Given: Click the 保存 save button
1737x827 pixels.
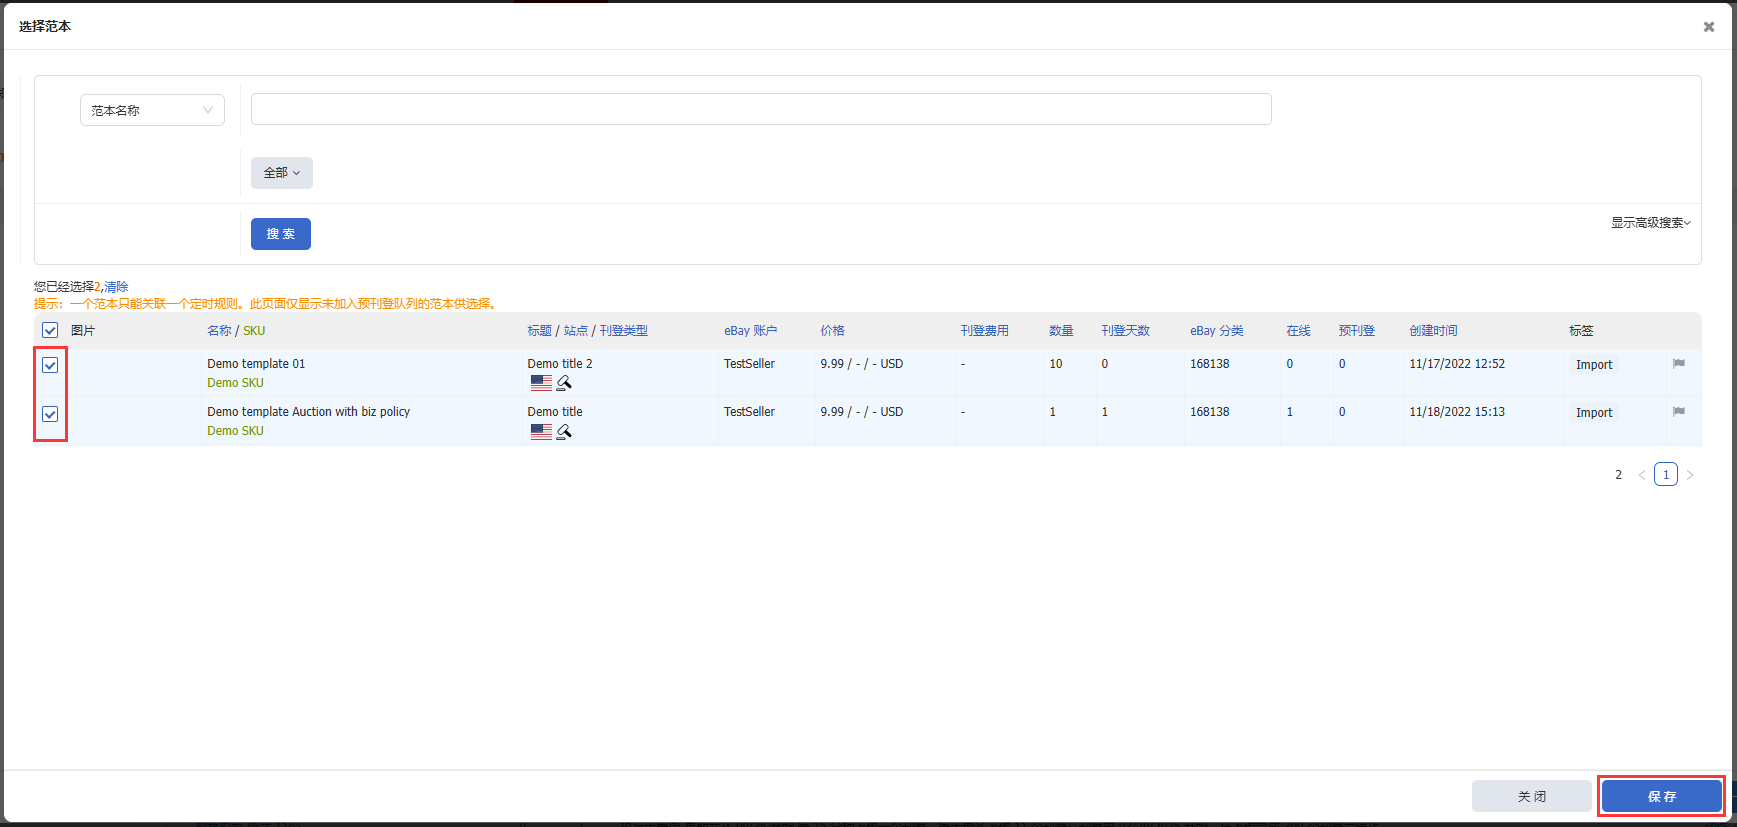Looking at the screenshot, I should pyautogui.click(x=1661, y=796).
